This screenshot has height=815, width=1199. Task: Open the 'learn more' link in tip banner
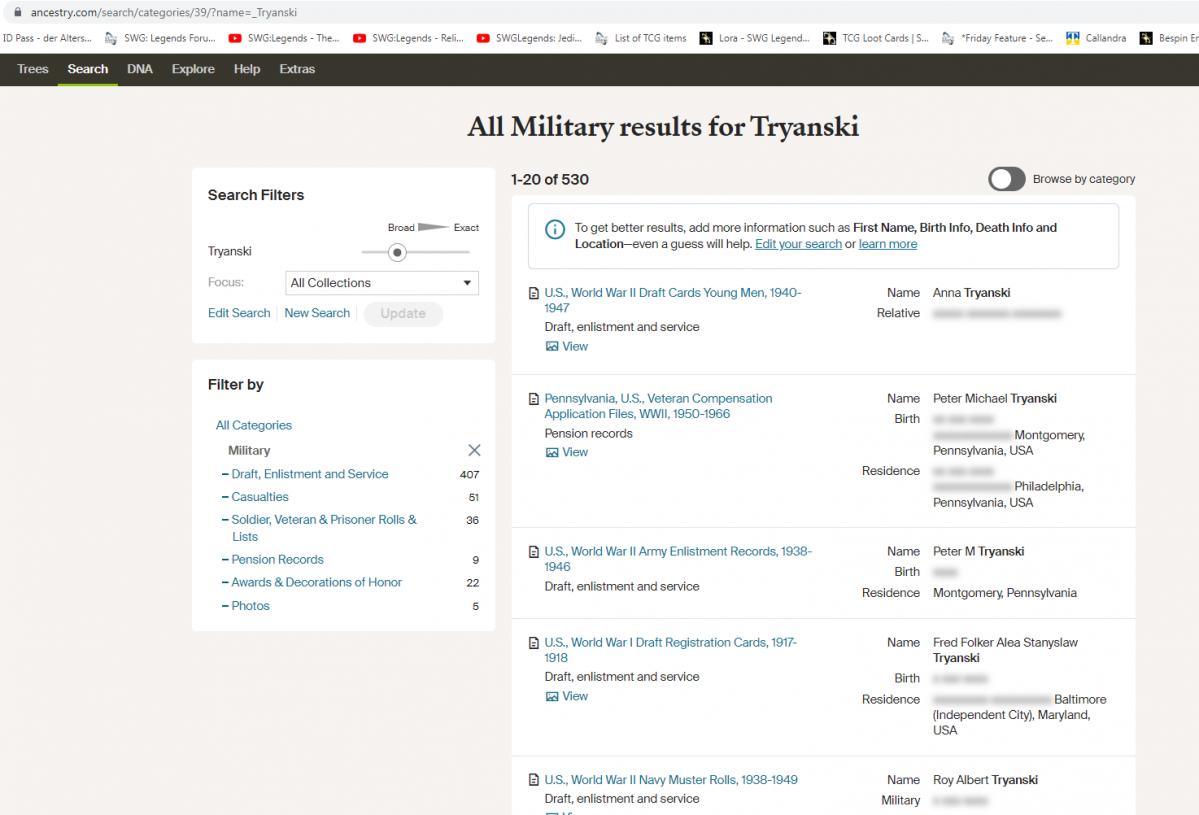click(x=887, y=244)
